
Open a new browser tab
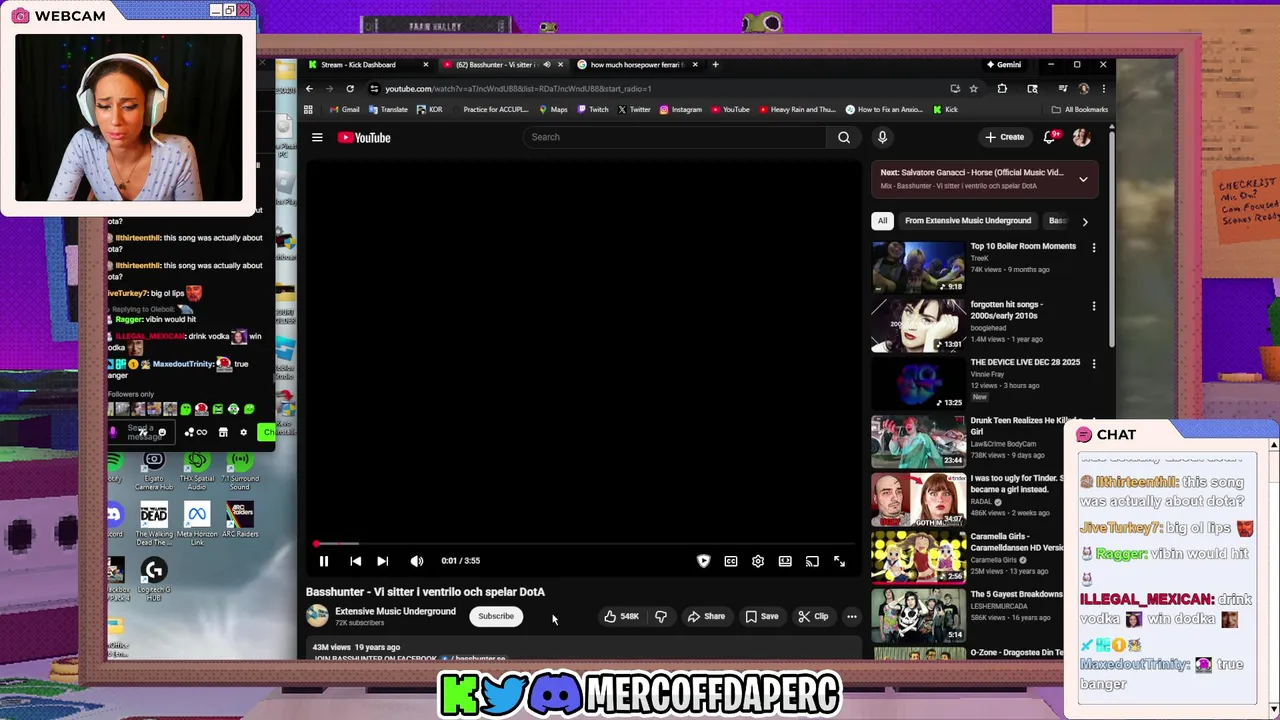tap(715, 65)
